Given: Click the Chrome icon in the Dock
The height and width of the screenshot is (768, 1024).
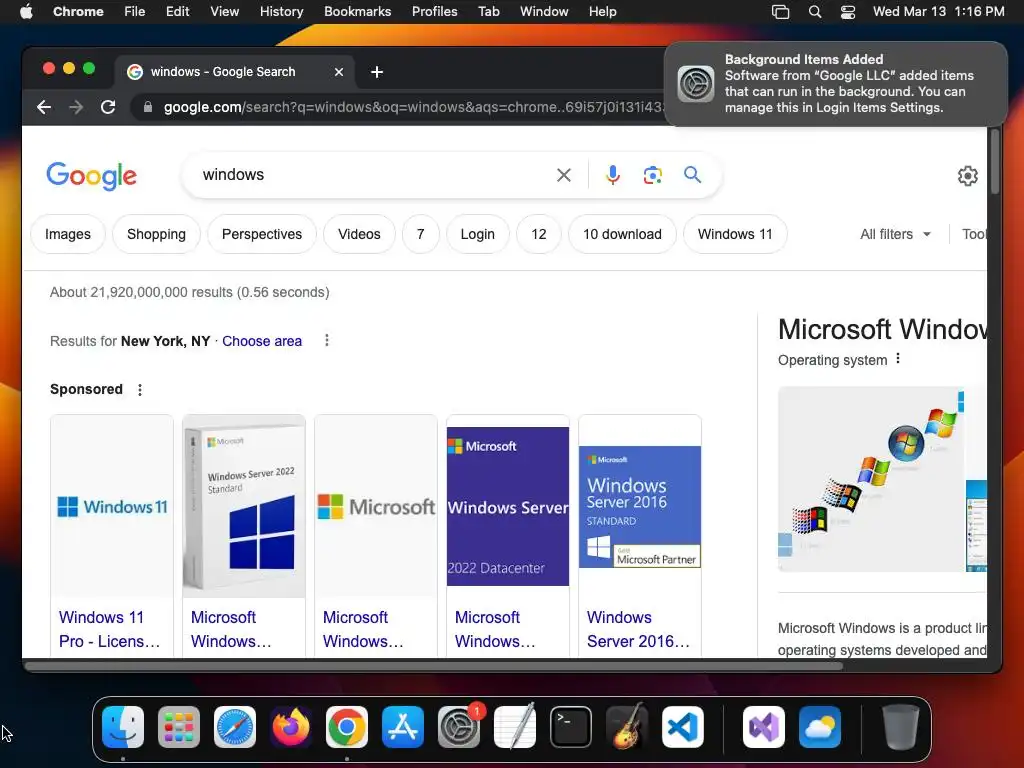Looking at the screenshot, I should click(347, 727).
